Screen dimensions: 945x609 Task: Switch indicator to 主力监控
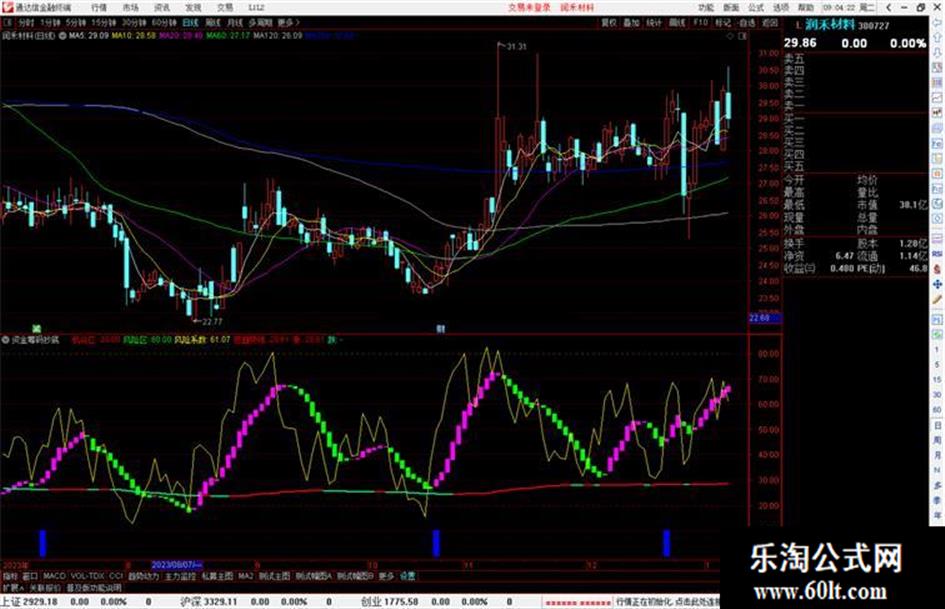pos(180,576)
